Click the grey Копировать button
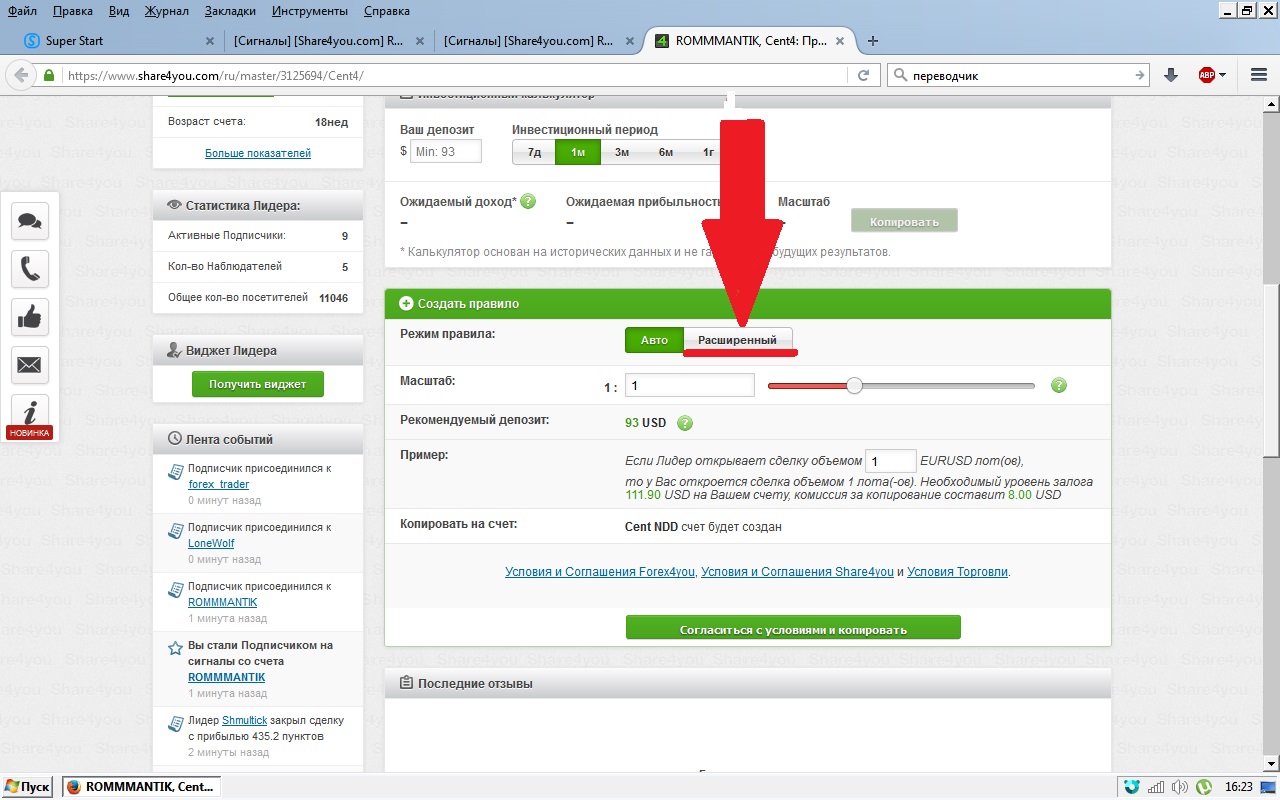Image resolution: width=1280 pixels, height=800 pixels. [904, 221]
